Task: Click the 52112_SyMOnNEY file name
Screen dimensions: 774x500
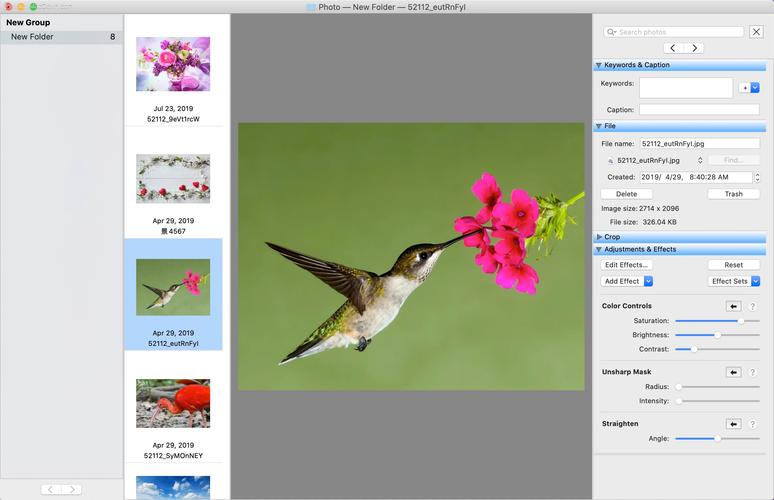Action: coord(173,456)
